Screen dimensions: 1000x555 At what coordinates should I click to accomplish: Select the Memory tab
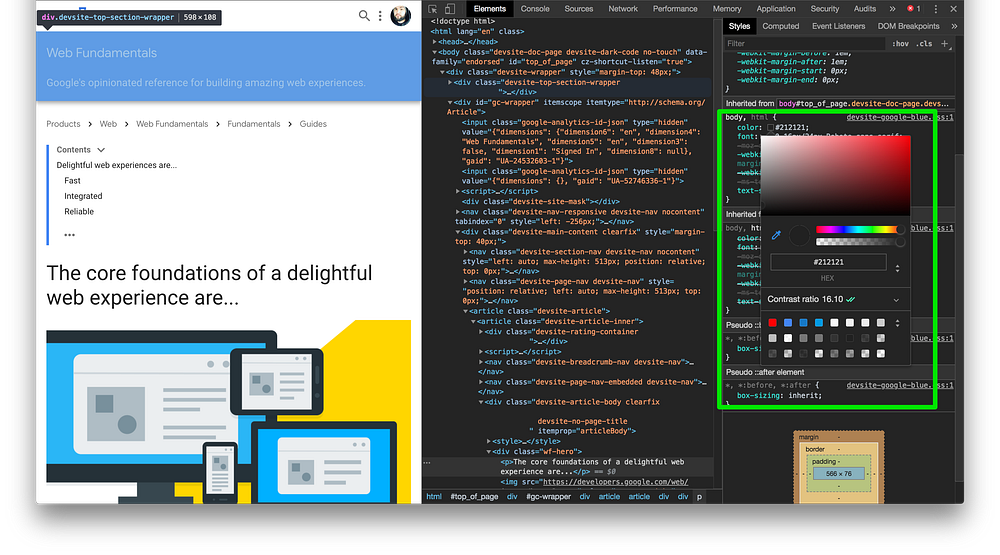[726, 9]
